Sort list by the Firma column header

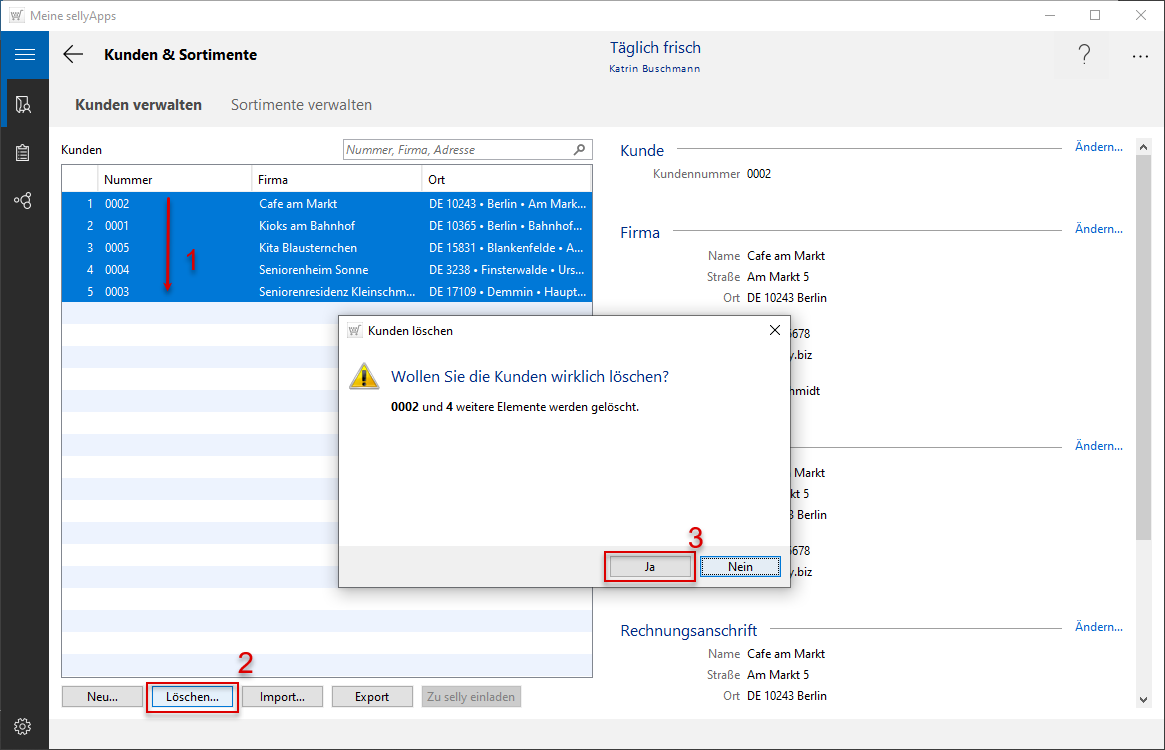click(335, 180)
